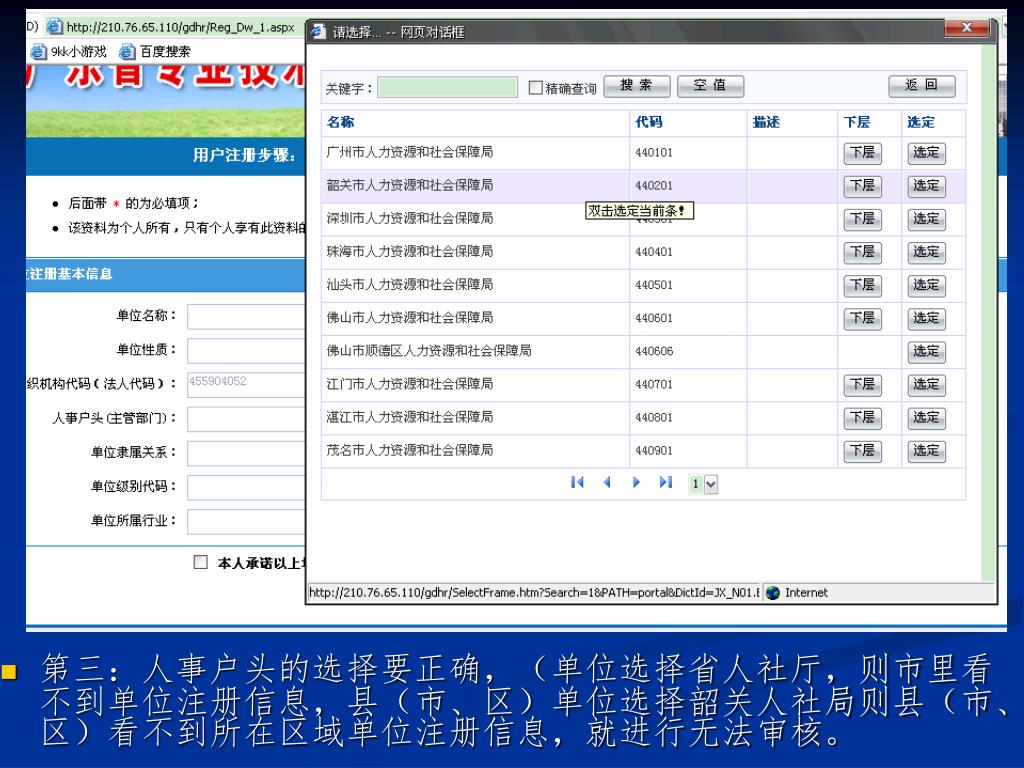Click the 百度搜索 bookmark icon
Screen dimensions: 1024x768
[x=127, y=52]
